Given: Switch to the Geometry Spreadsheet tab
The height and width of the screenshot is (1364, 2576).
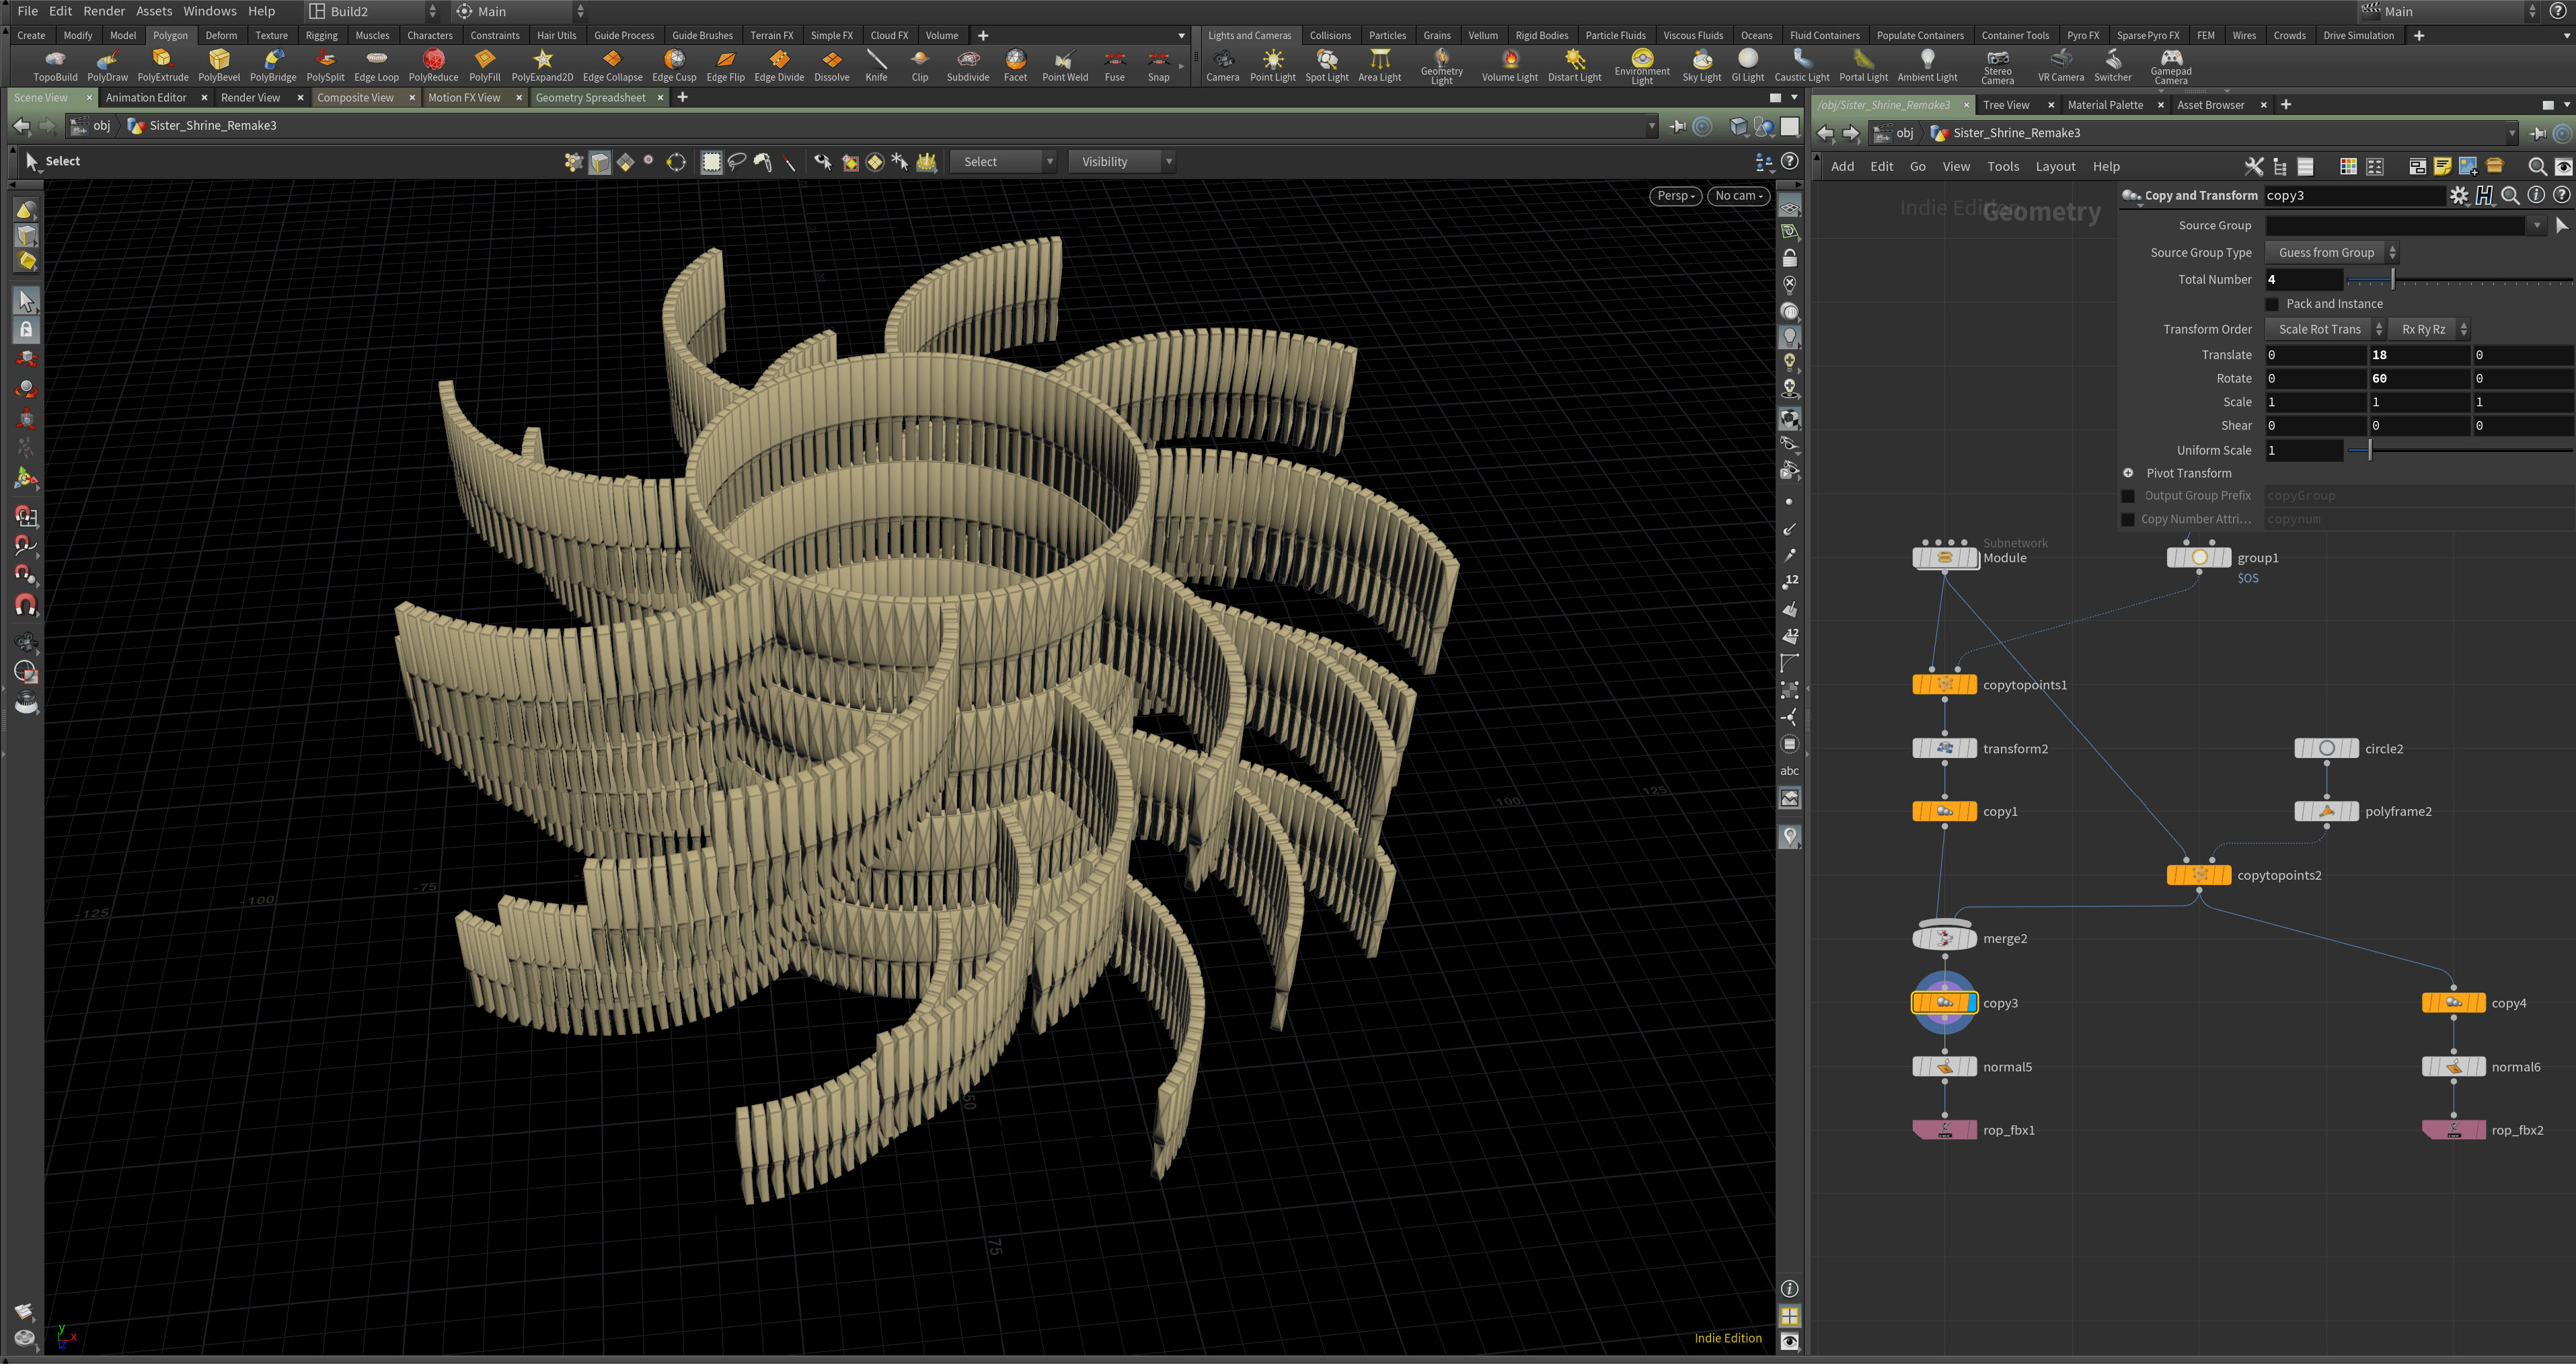Looking at the screenshot, I should [590, 97].
